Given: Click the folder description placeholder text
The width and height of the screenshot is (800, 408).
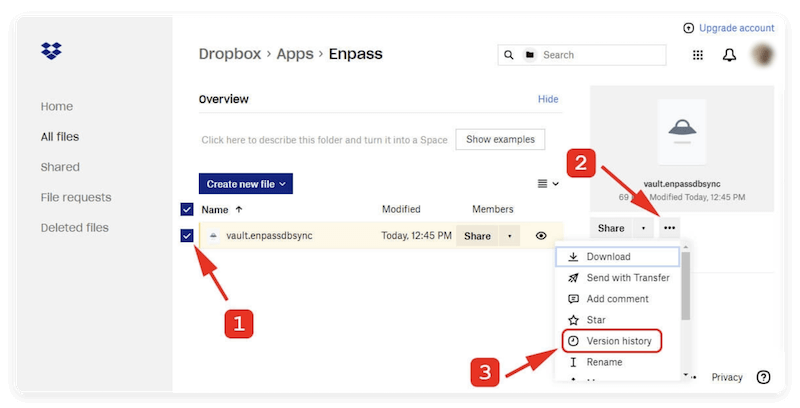Looking at the screenshot, I should click(324, 140).
